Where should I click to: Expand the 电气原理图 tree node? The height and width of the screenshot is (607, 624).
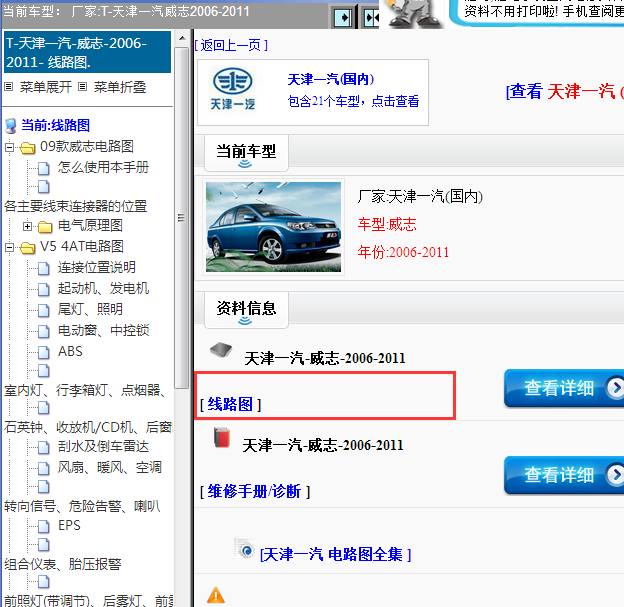pyautogui.click(x=27, y=226)
